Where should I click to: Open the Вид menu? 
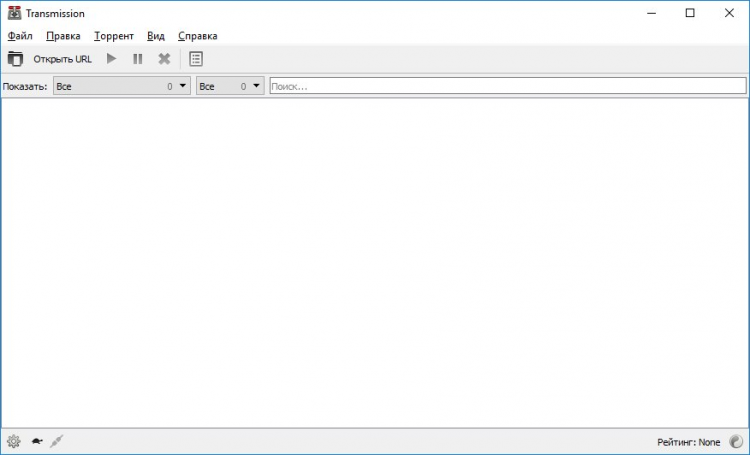tap(156, 36)
